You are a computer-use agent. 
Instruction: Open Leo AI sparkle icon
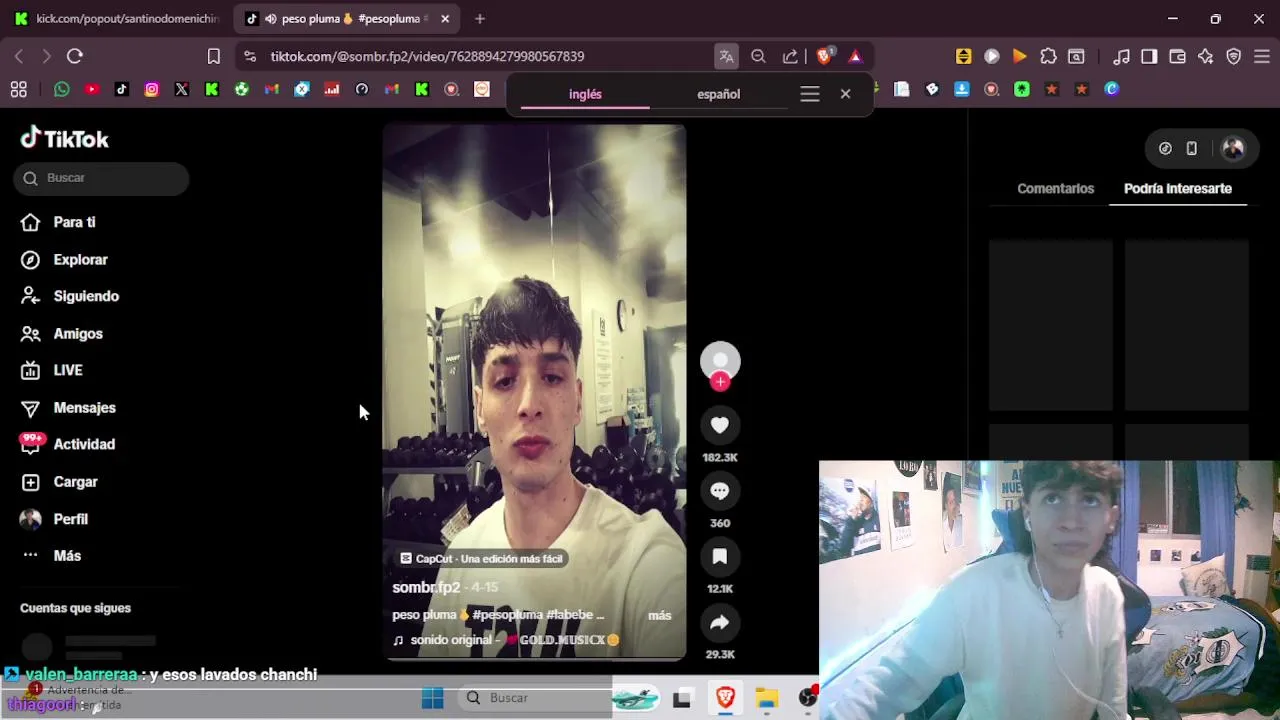(1205, 56)
